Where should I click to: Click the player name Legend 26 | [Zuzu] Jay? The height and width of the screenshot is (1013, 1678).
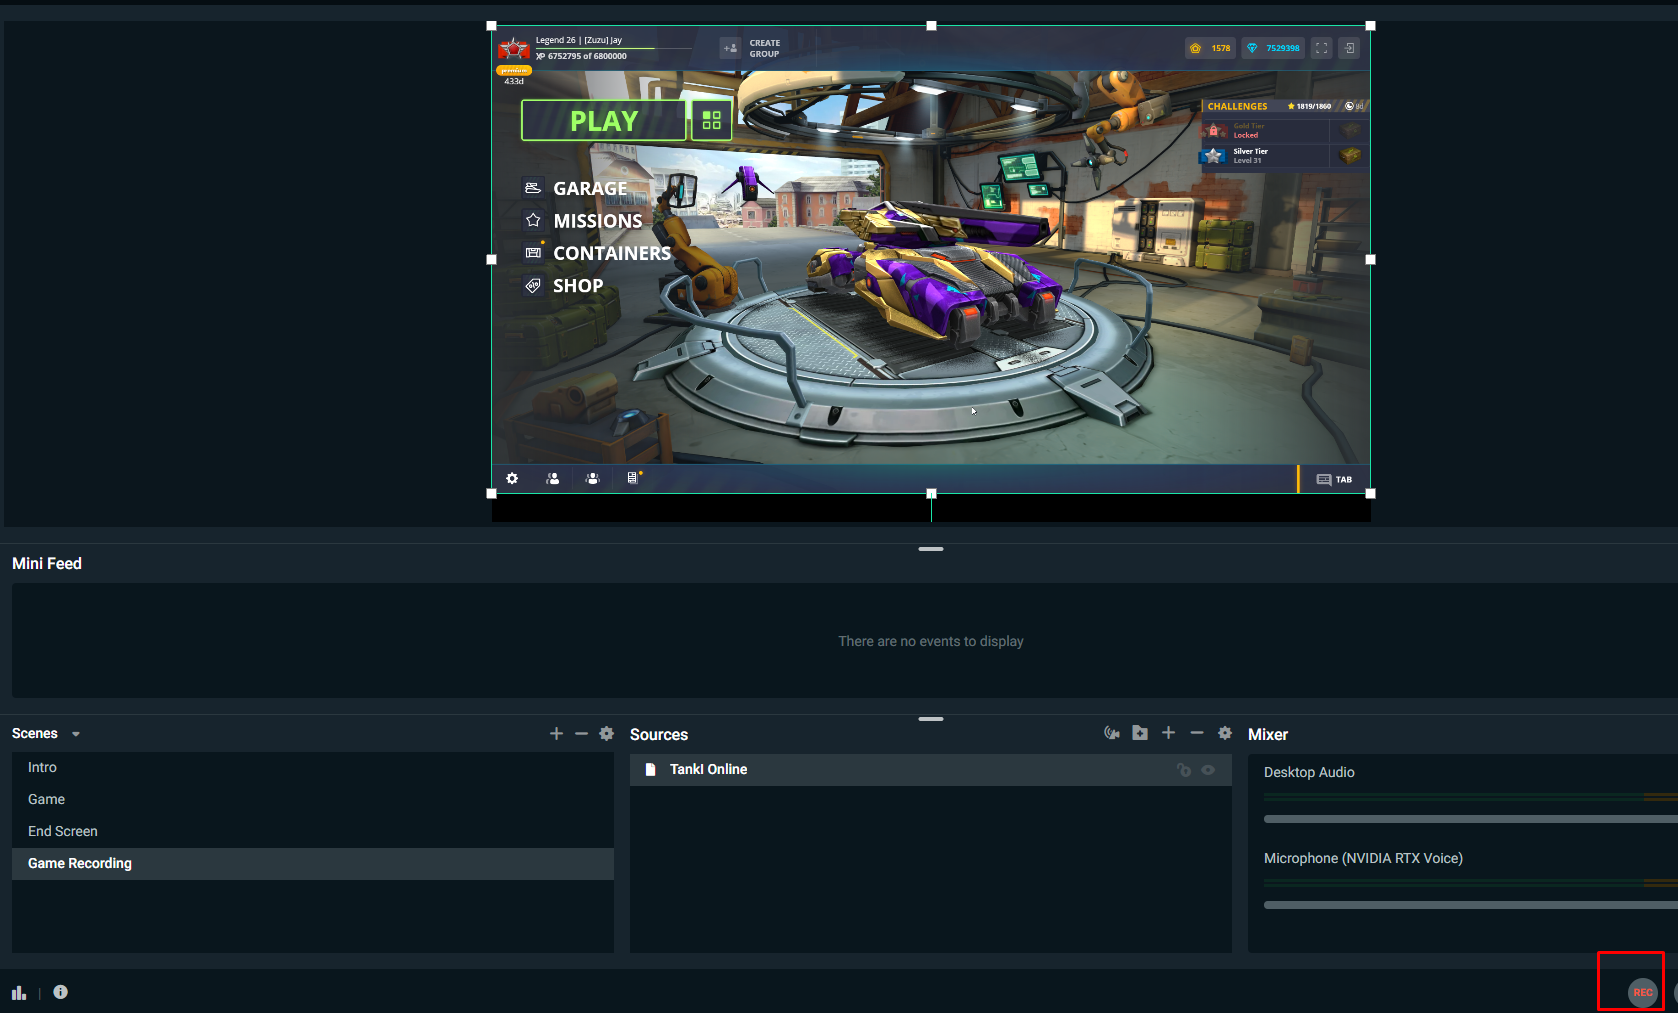(579, 40)
